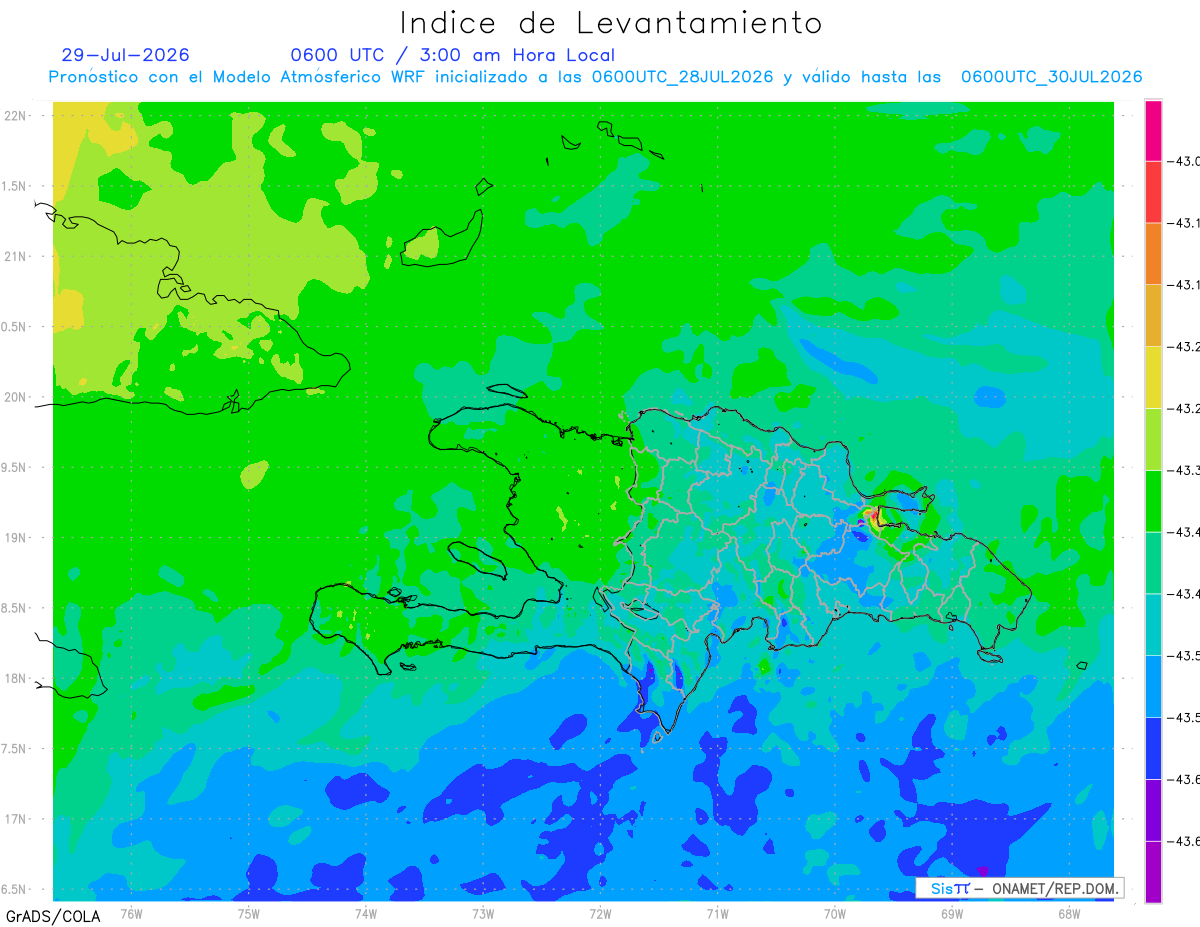Select longitude label '68W'
1200x927 pixels.
[x=1068, y=913]
